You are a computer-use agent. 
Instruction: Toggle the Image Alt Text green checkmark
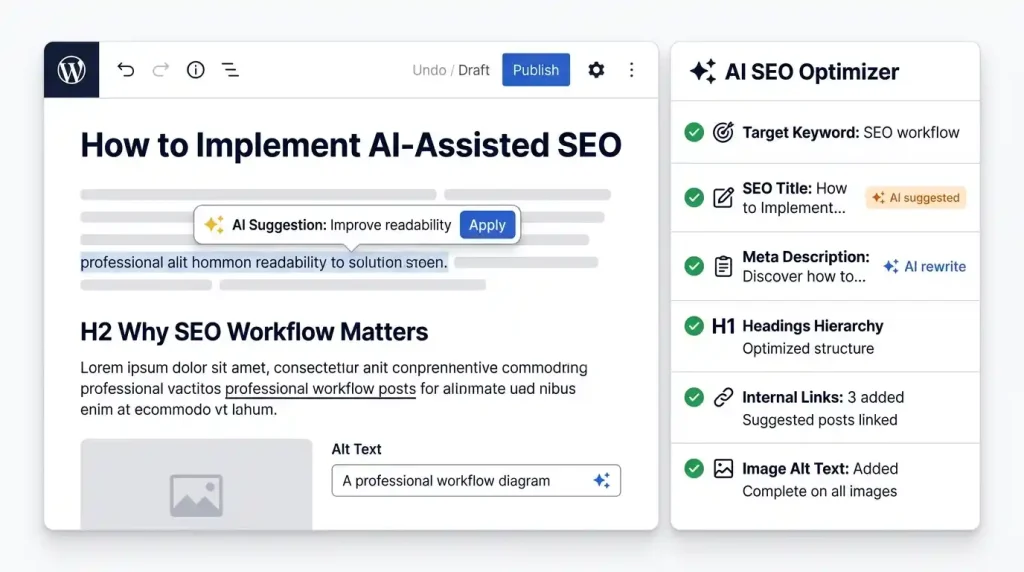click(x=694, y=468)
